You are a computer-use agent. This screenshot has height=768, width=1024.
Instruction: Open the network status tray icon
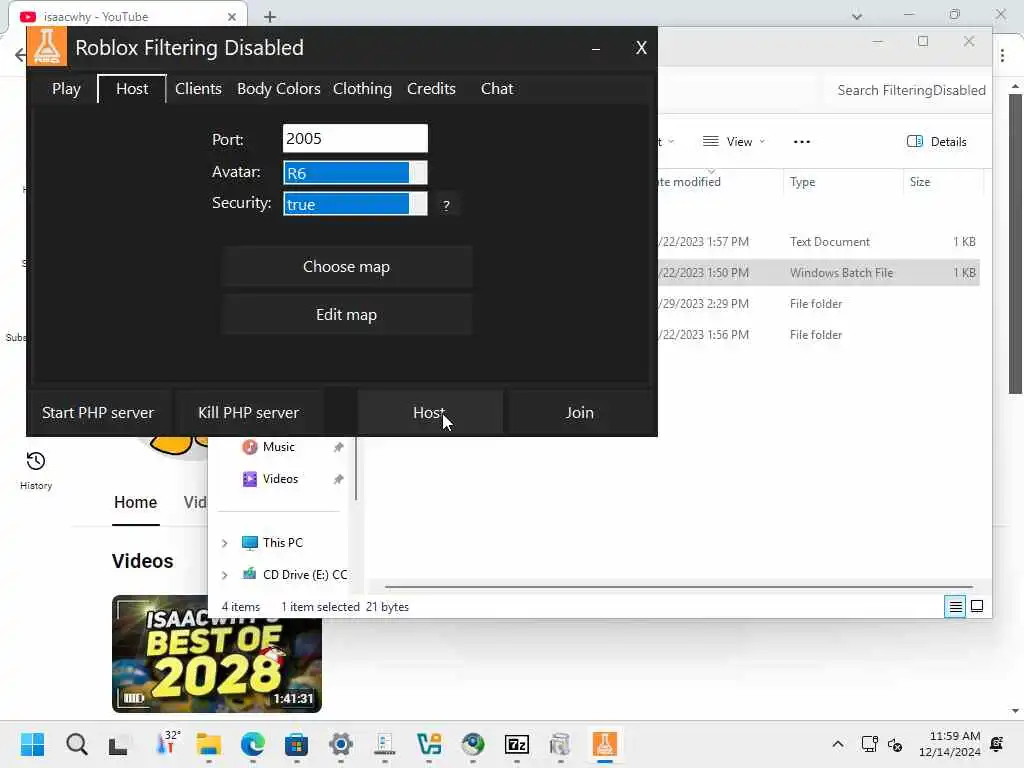869,744
